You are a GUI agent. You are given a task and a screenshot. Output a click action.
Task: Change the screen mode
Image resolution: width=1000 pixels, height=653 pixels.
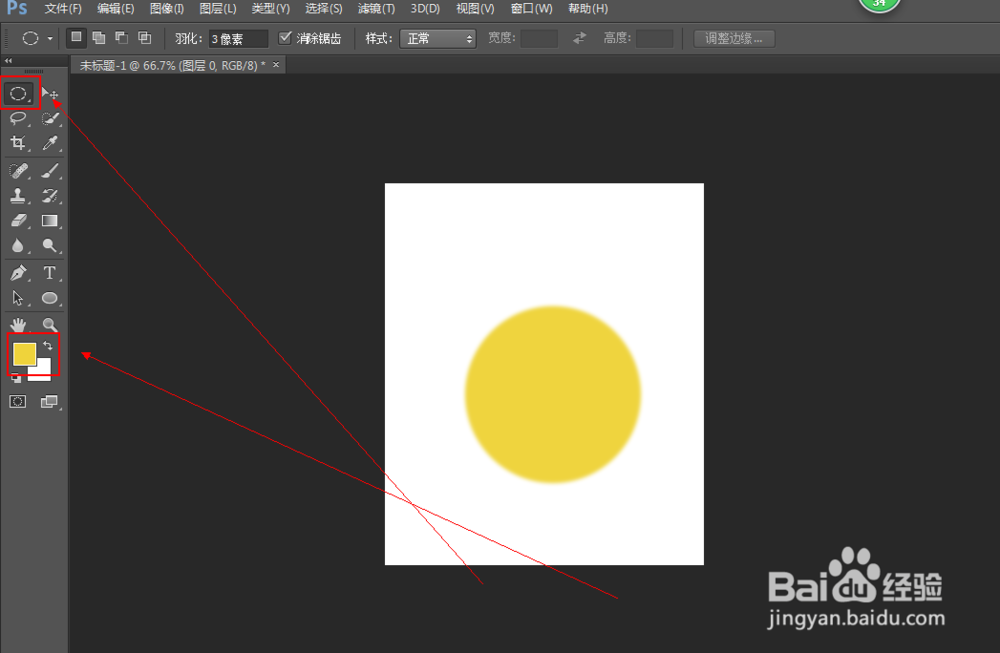click(x=49, y=402)
